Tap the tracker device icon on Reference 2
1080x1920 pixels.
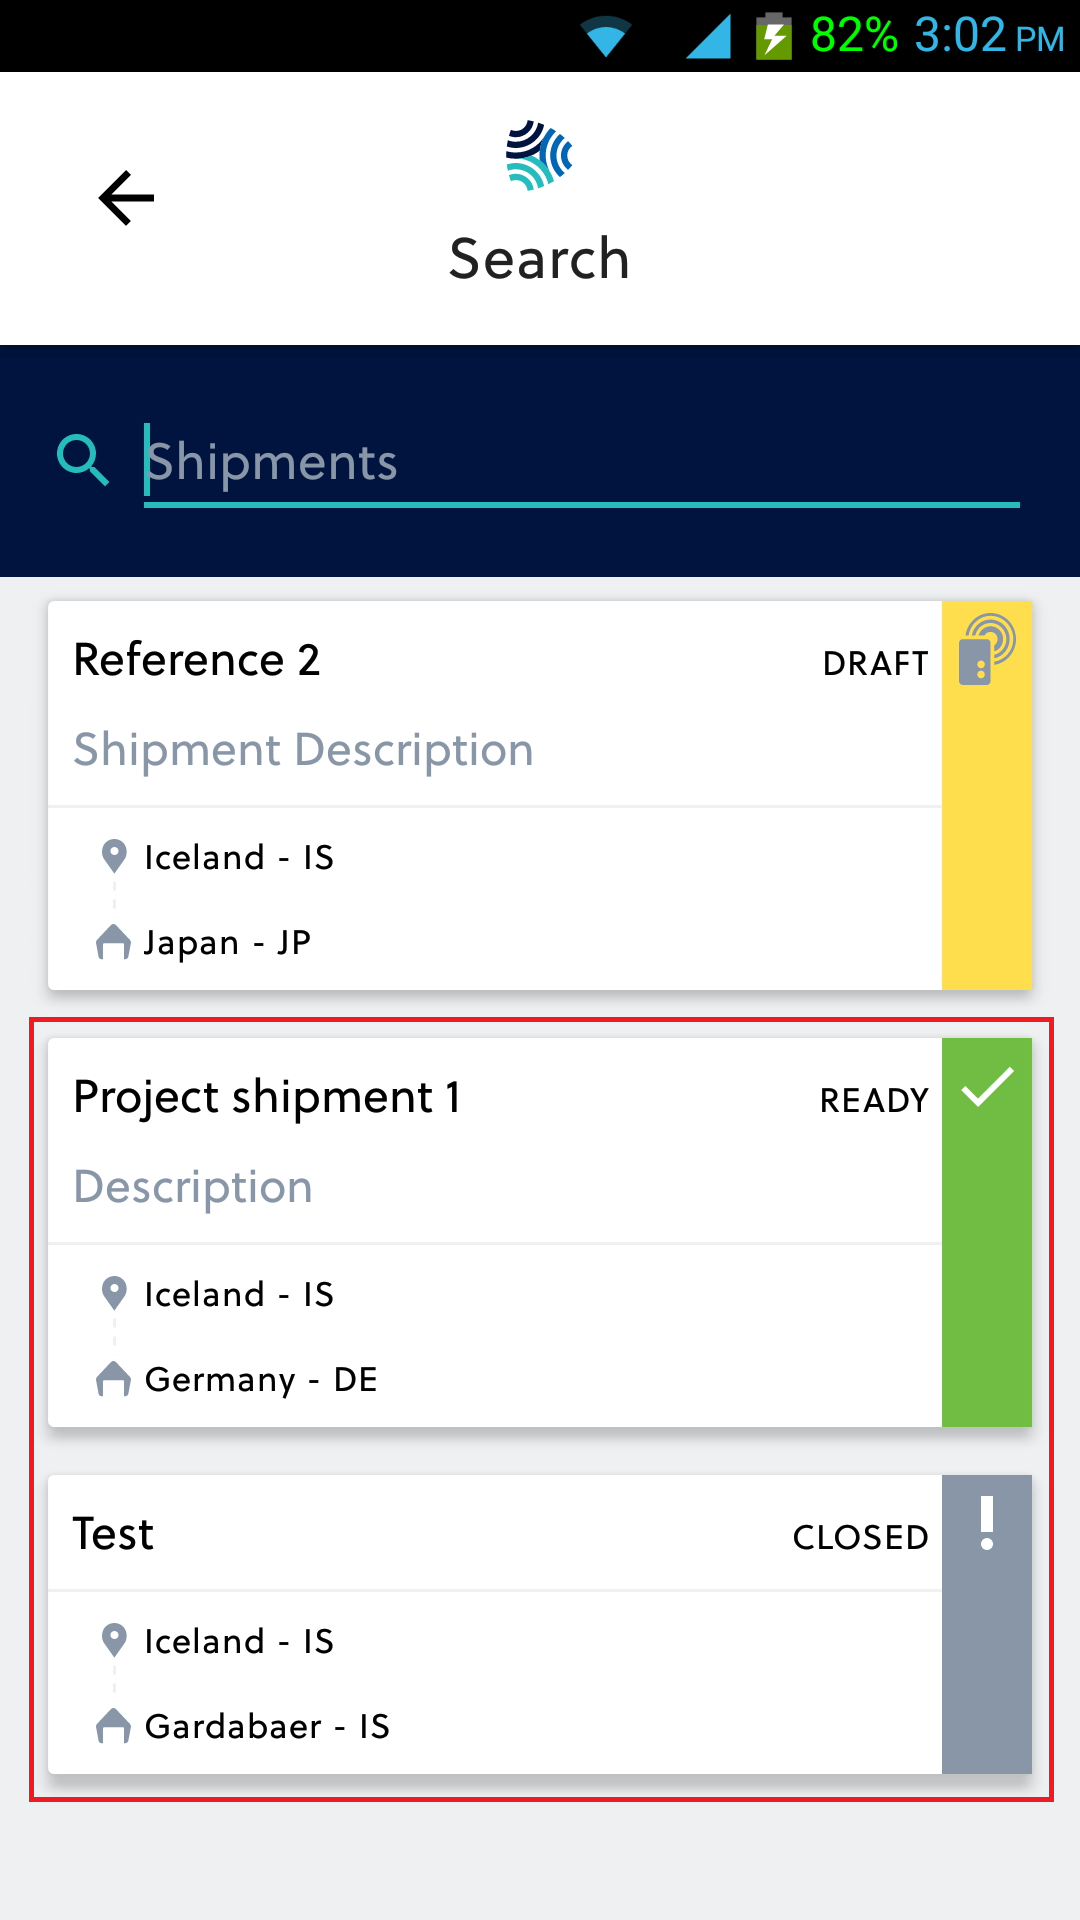pyautogui.click(x=986, y=650)
